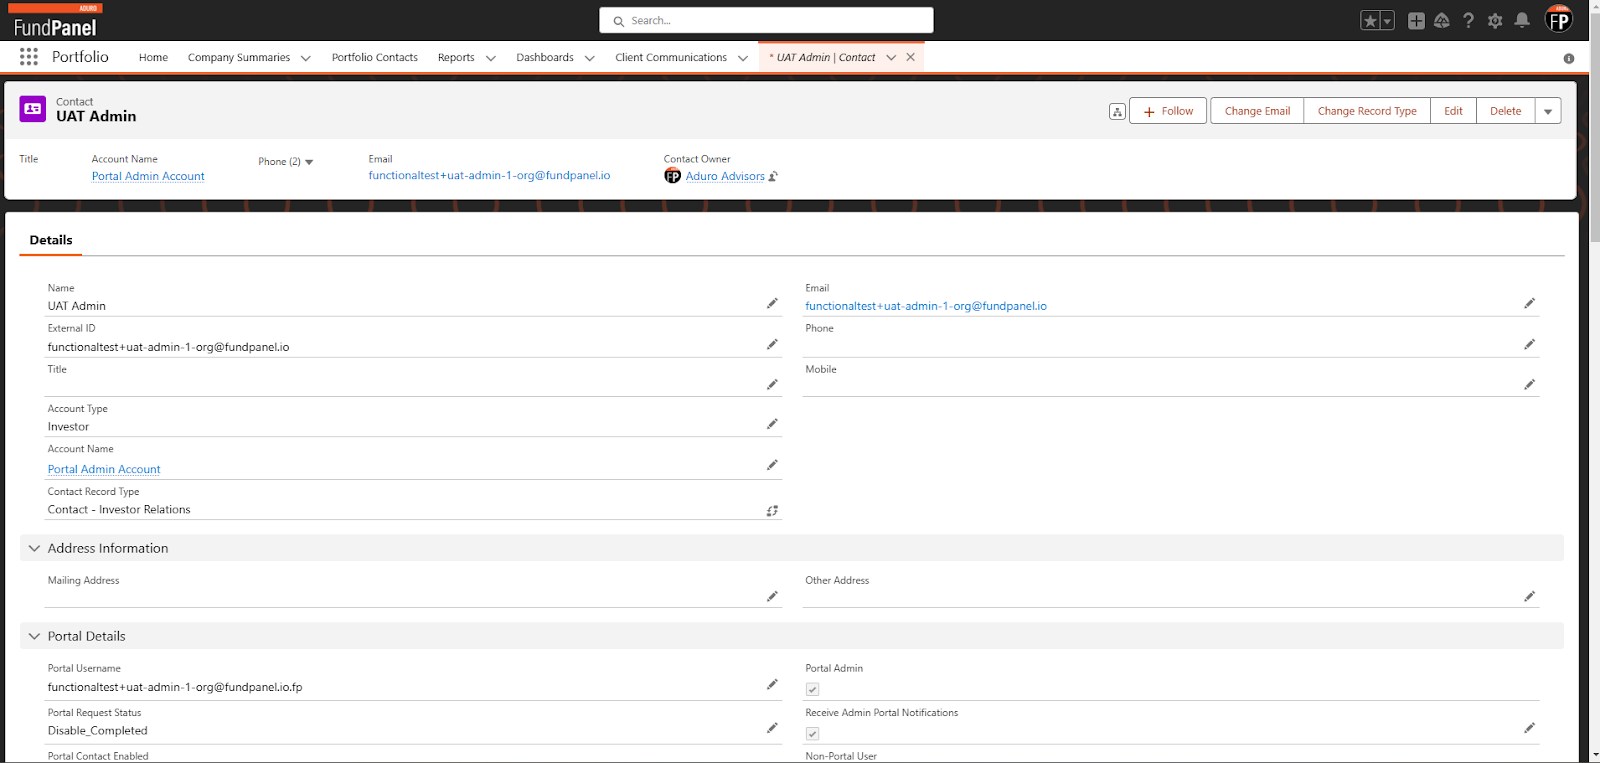Edit Receive Admin Portal Notifications pencil icon
Viewport: 1600px width, 763px height.
tap(1529, 728)
